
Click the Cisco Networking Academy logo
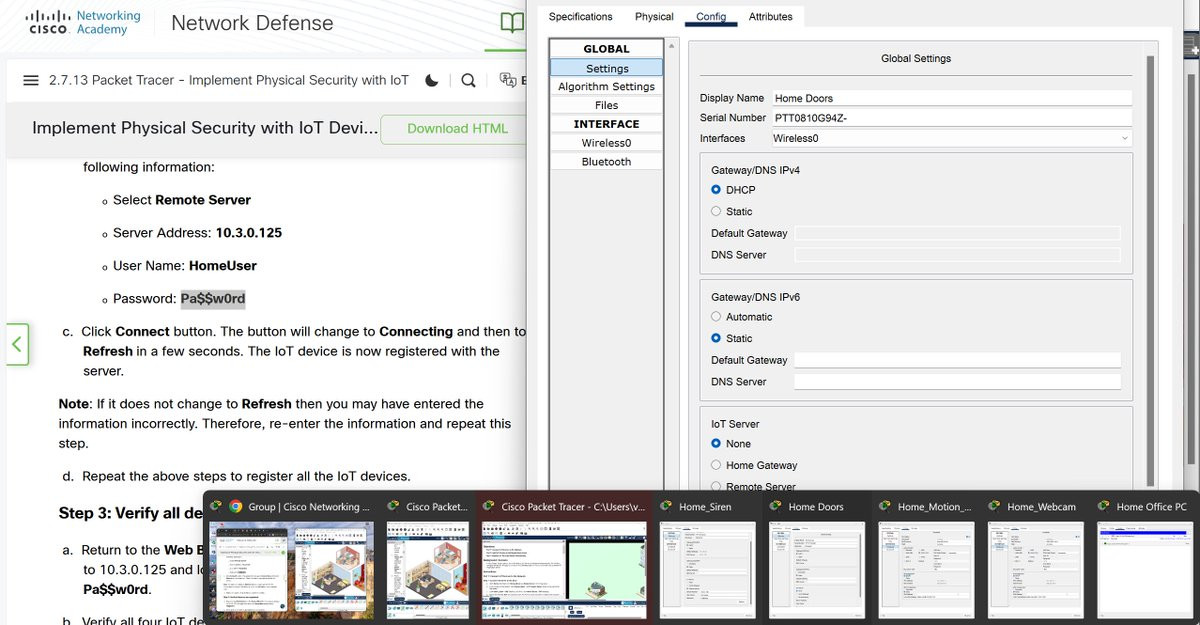point(84,22)
